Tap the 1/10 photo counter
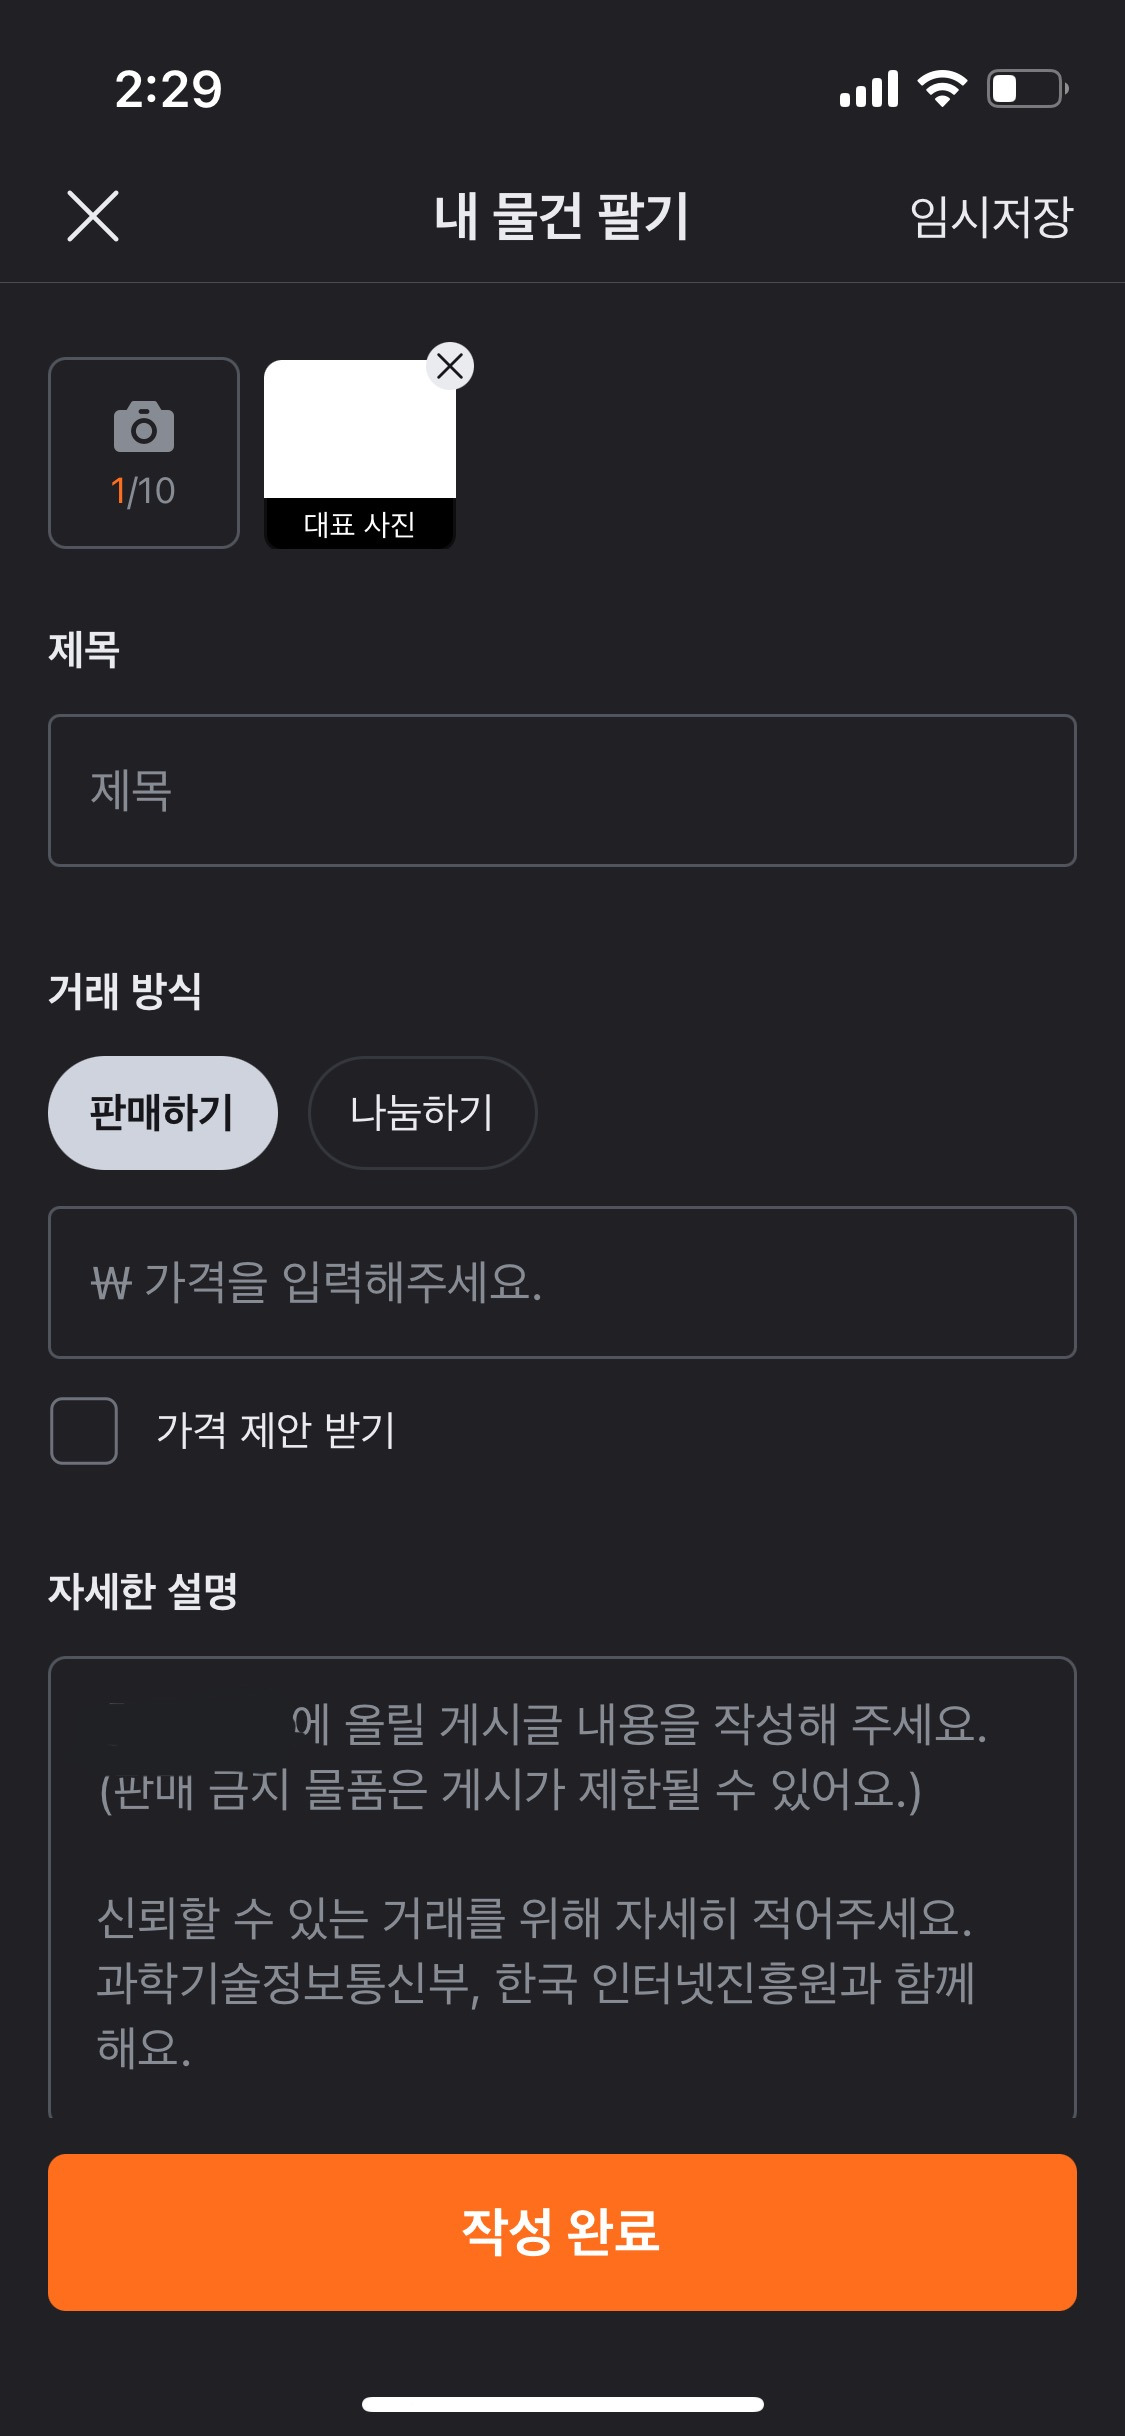This screenshot has height=2436, width=1125. [x=144, y=491]
